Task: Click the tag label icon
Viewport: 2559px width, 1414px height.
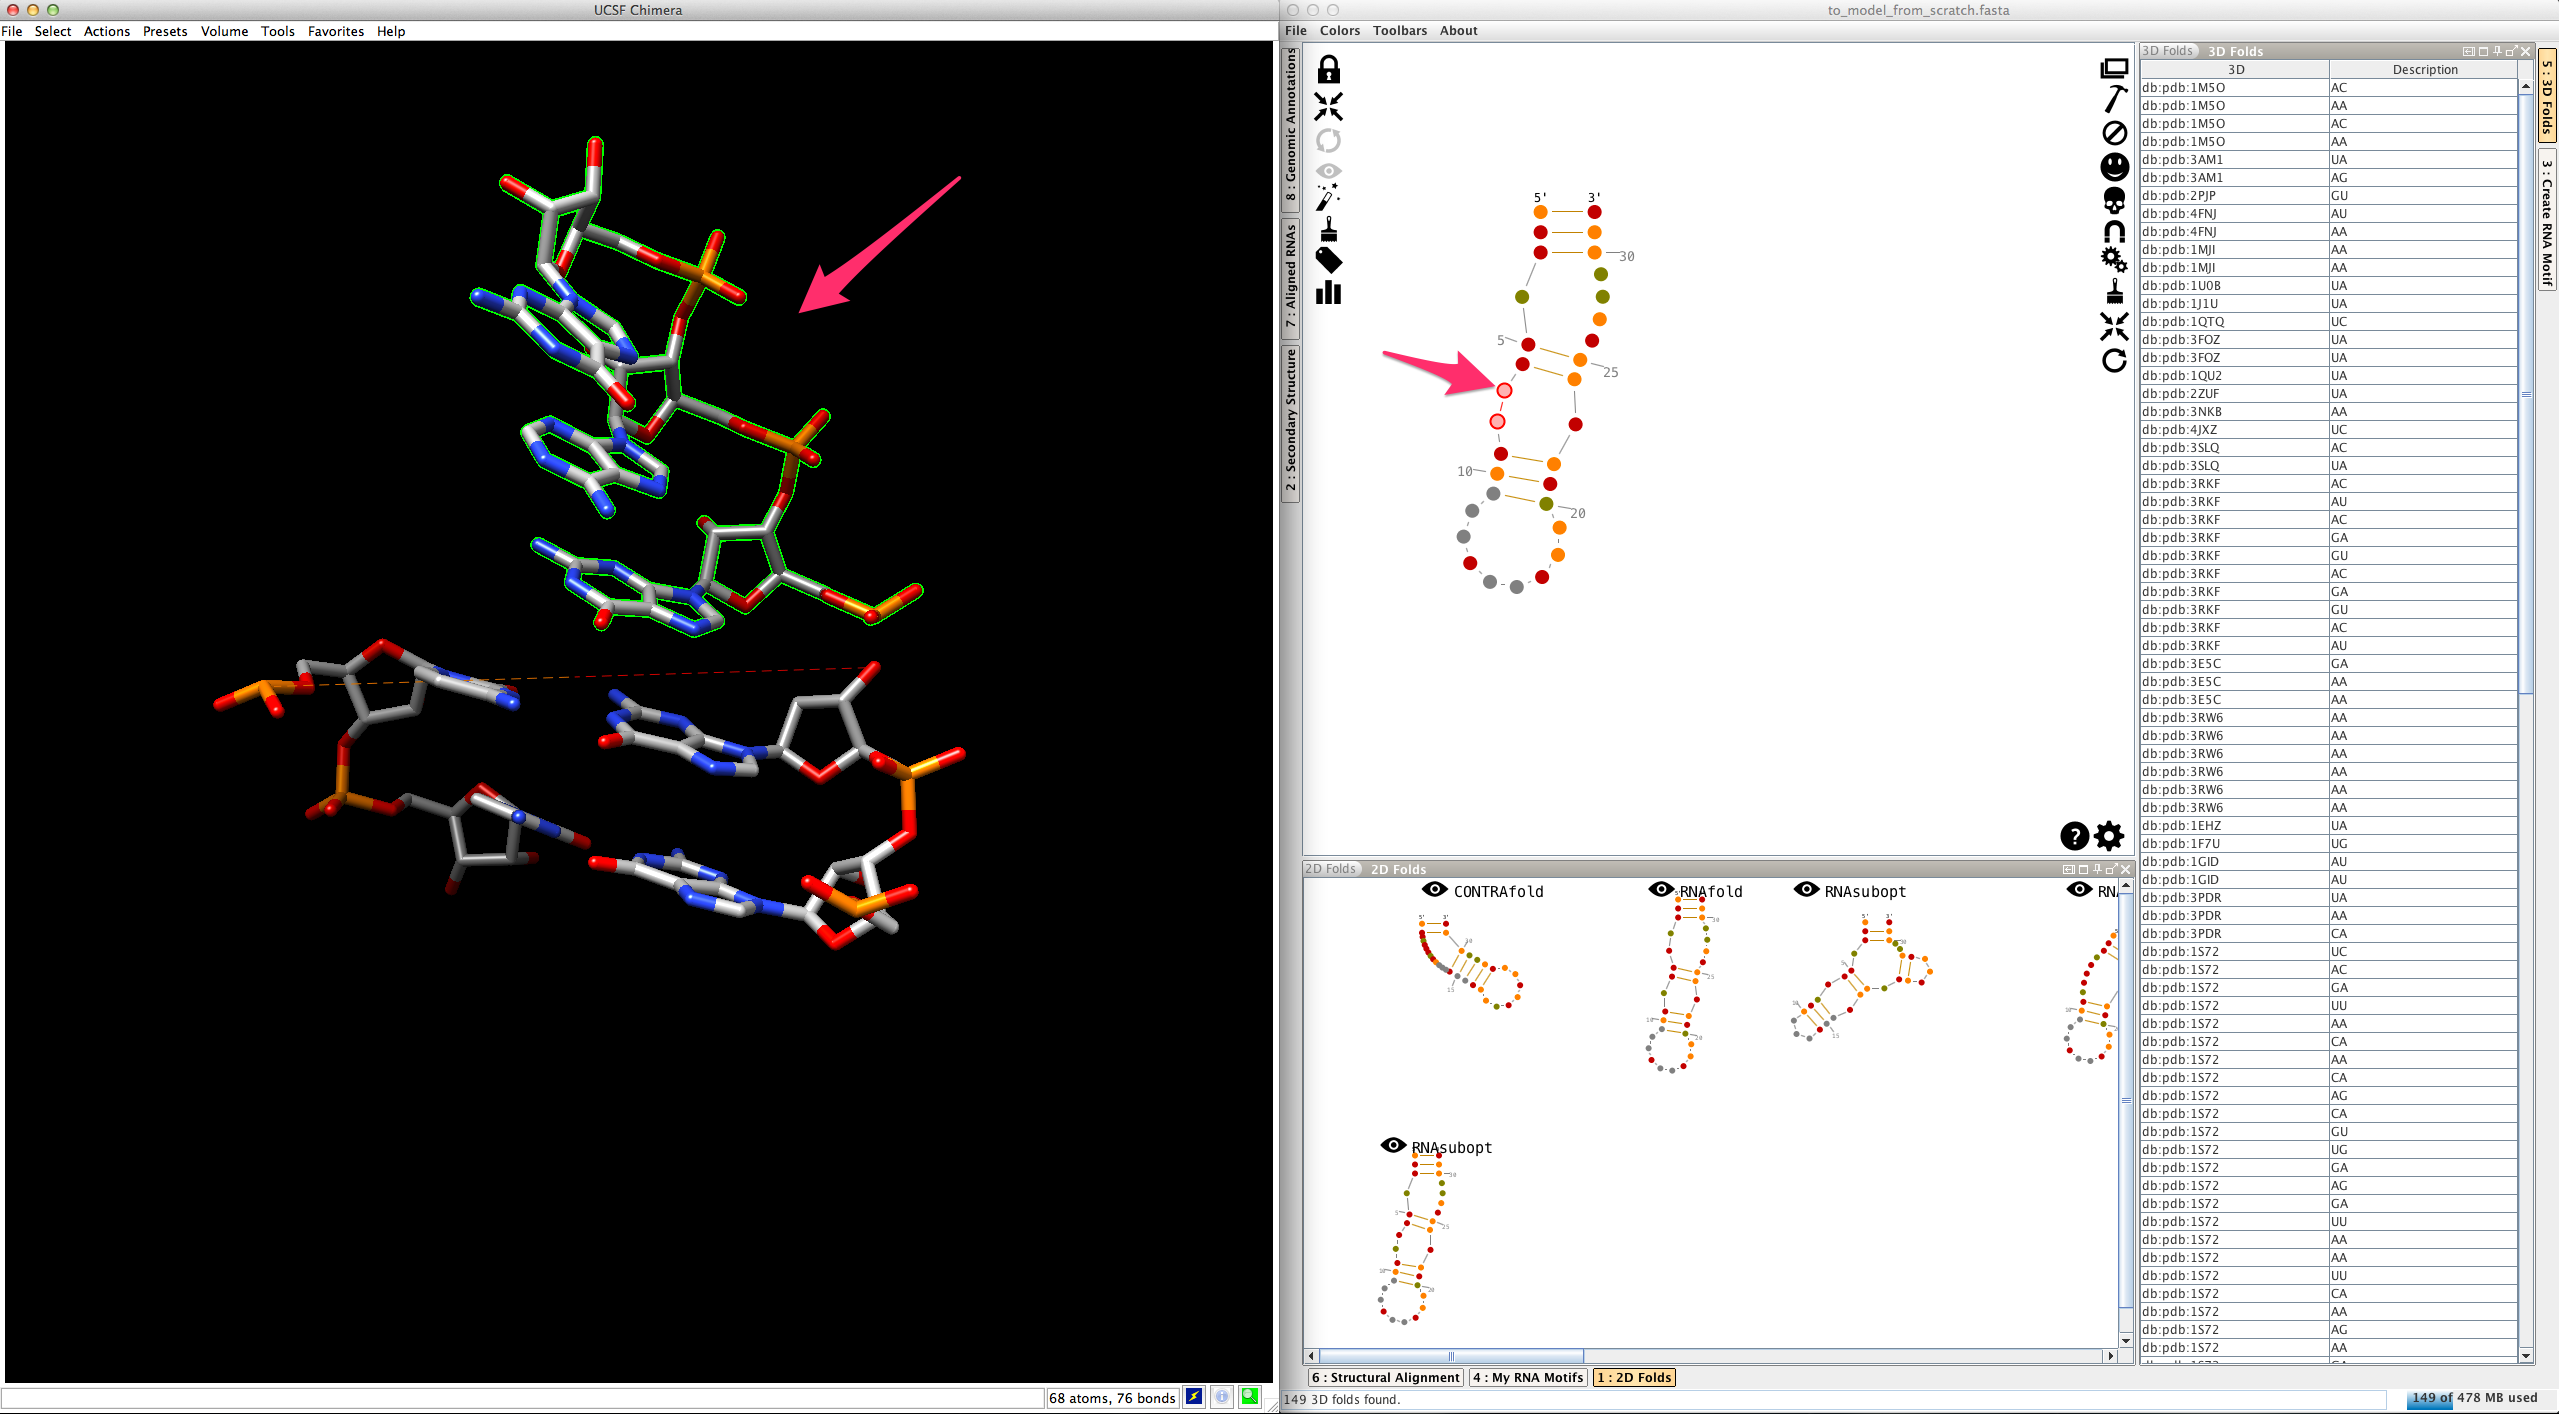Action: 1328,261
